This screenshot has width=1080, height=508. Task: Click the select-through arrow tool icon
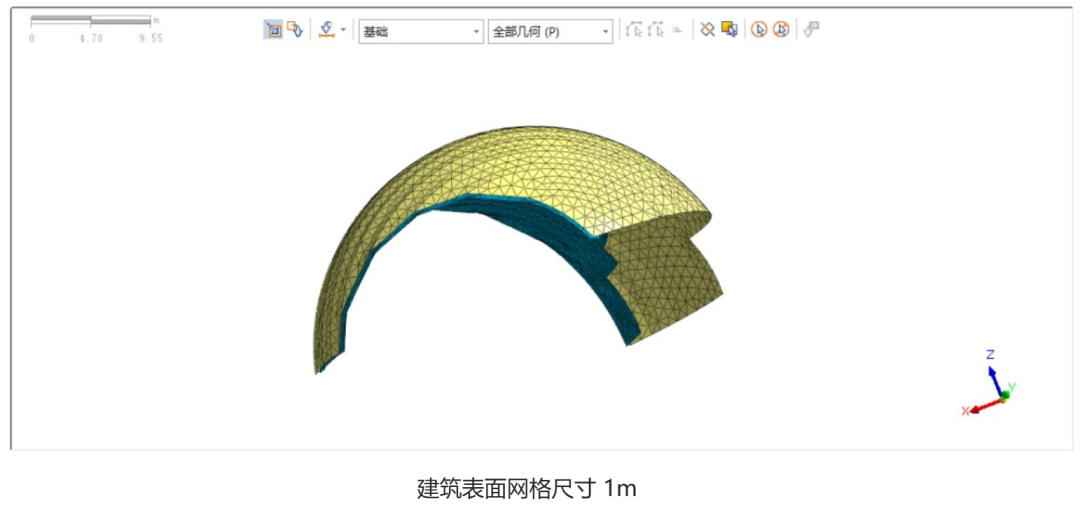tap(295, 30)
